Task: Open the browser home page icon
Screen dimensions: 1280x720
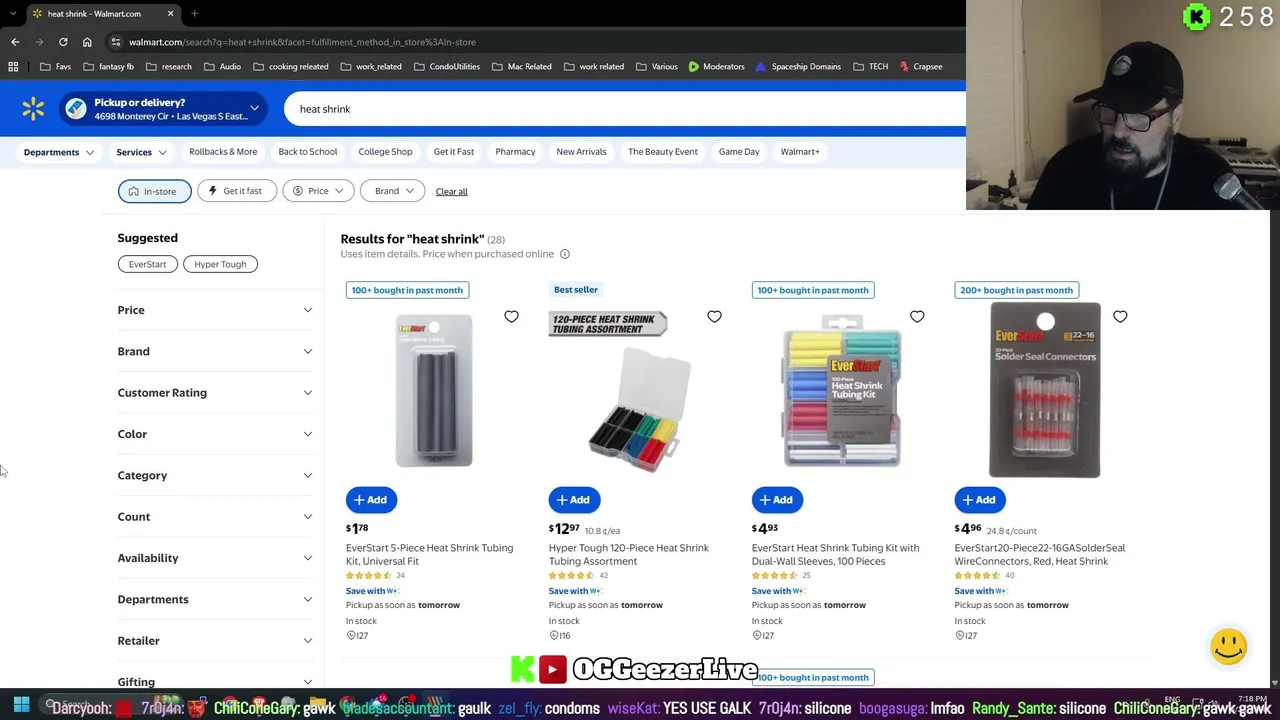Action: [x=87, y=42]
